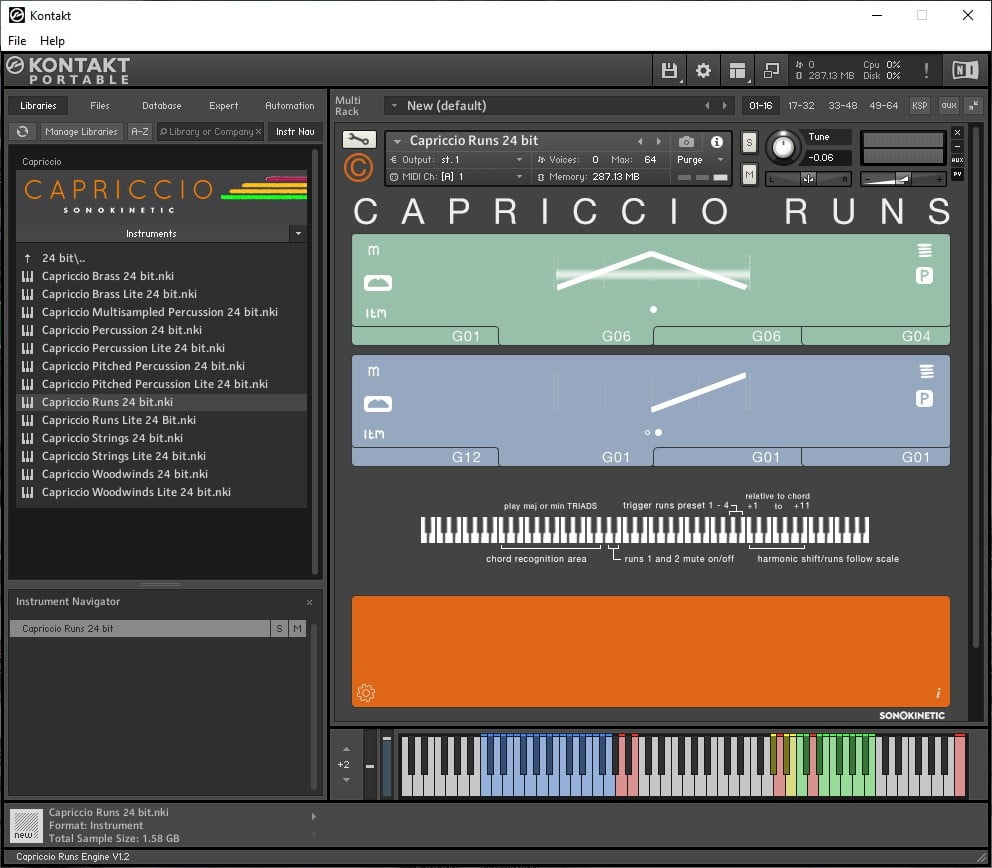Clear the library search field
The image size is (992, 868).
(258, 132)
